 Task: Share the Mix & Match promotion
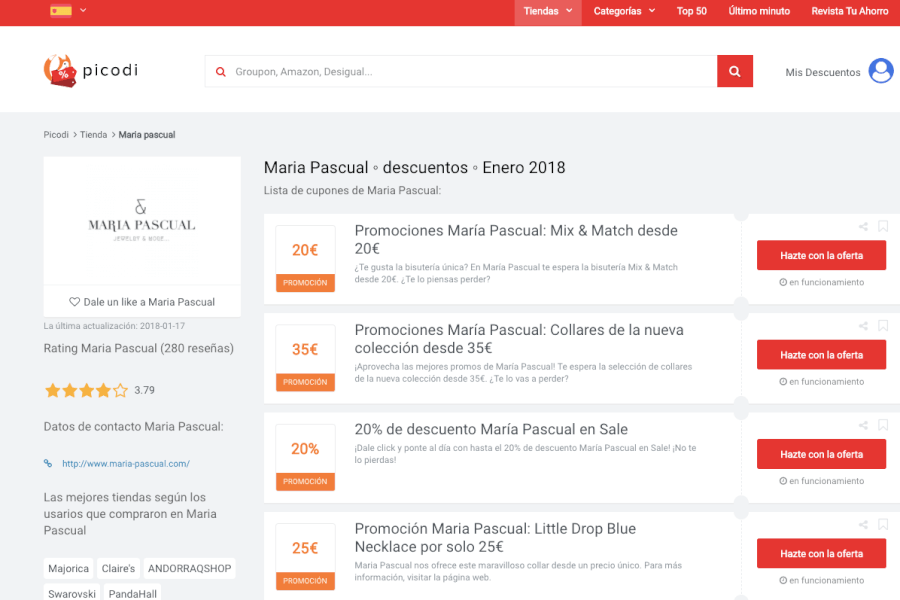click(863, 227)
